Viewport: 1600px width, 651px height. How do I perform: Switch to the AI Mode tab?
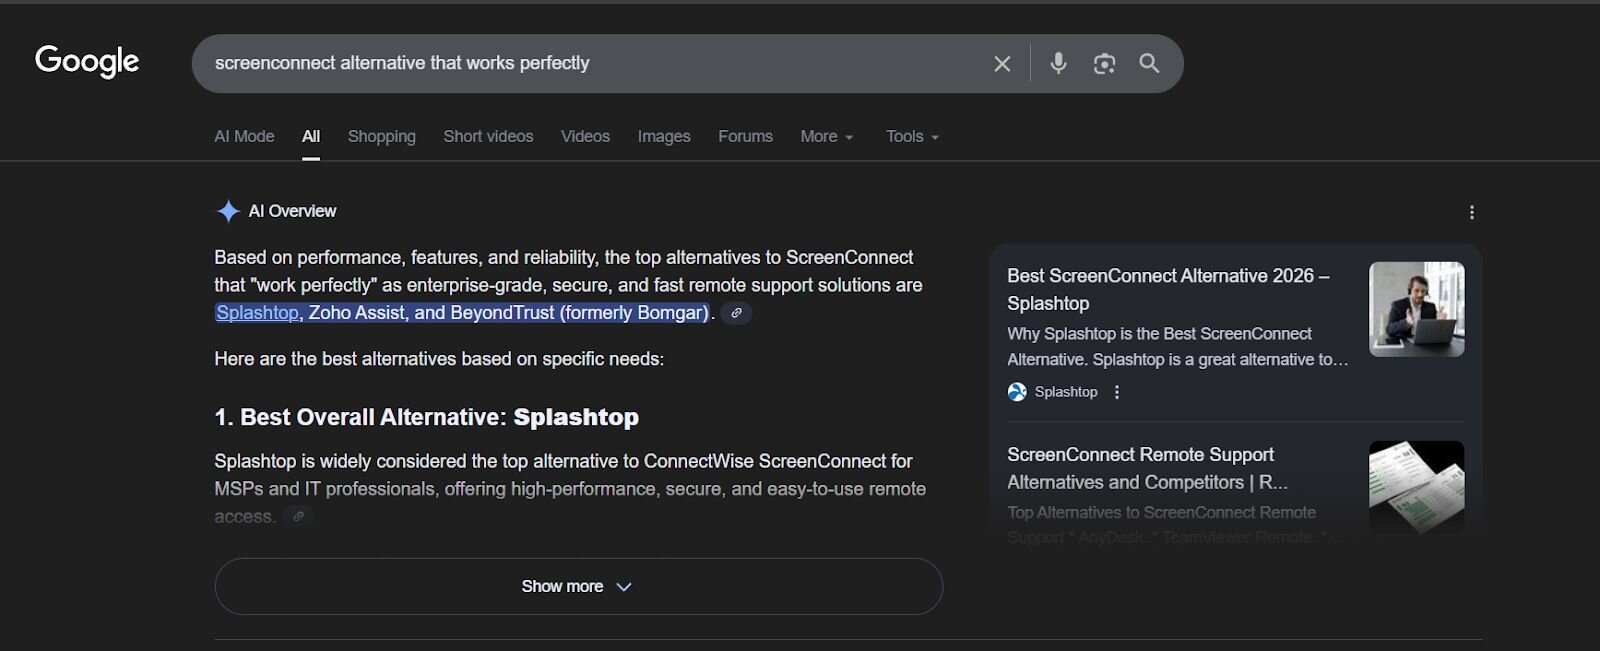tap(244, 137)
